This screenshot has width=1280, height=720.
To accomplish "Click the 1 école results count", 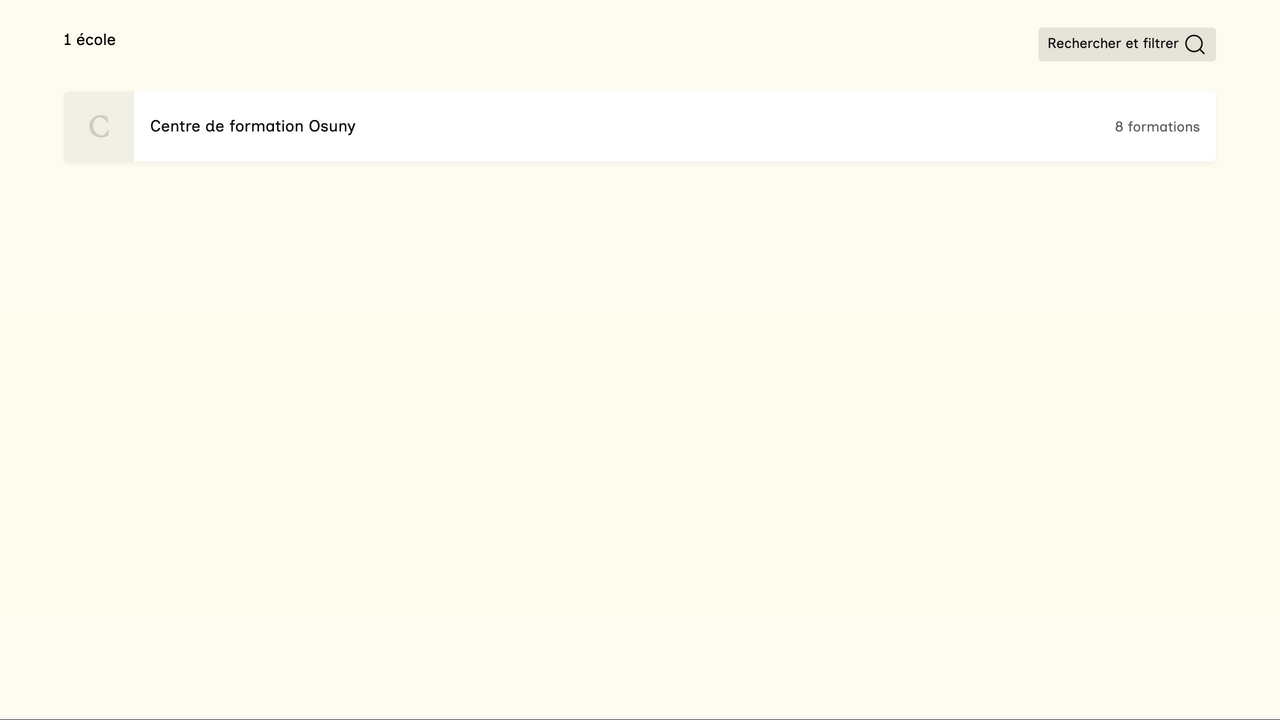I will coord(89,40).
